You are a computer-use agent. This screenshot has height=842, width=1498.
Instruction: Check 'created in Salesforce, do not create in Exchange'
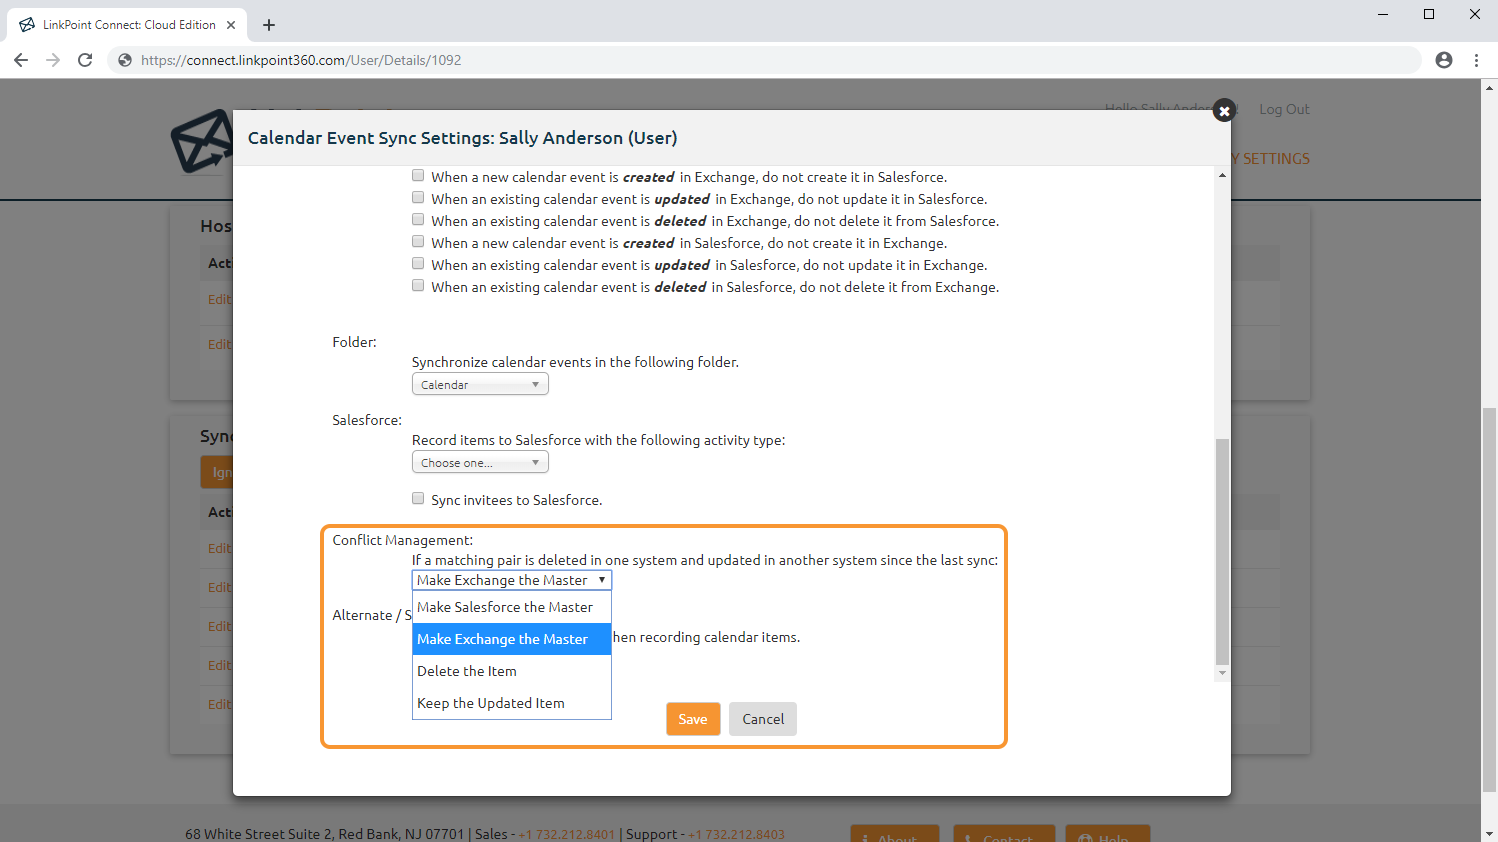[418, 242]
